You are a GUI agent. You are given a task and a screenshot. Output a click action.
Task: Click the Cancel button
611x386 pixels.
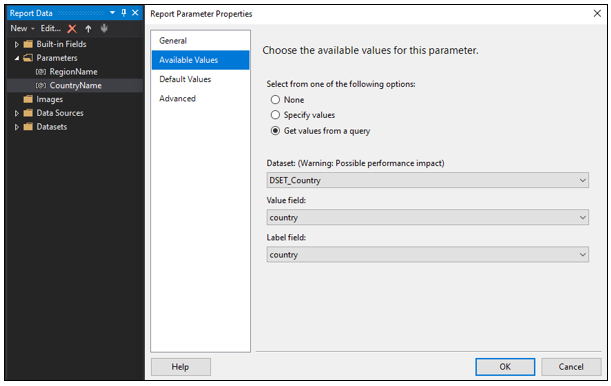pos(571,367)
